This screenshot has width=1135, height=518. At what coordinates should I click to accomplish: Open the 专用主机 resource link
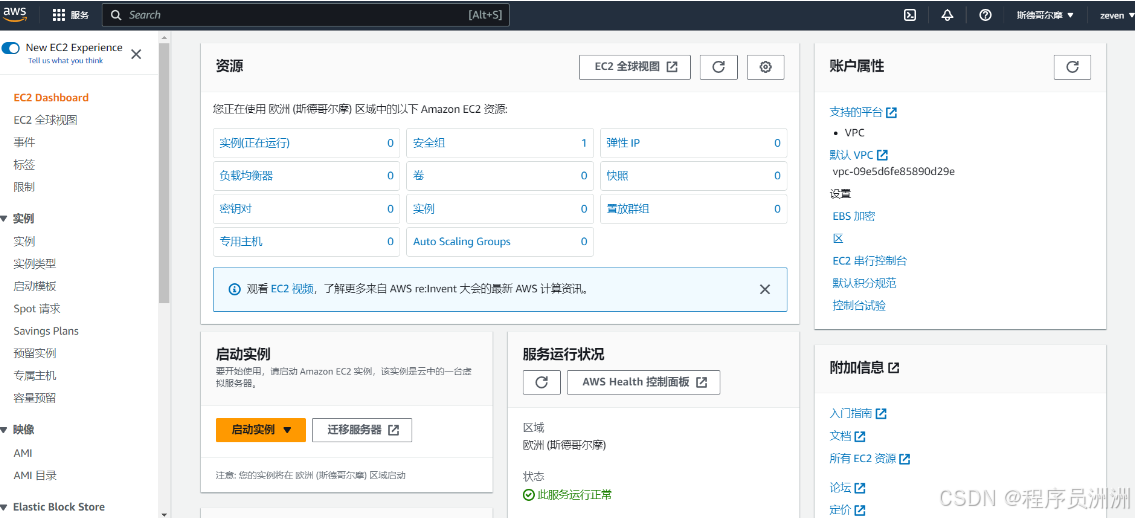tap(241, 242)
